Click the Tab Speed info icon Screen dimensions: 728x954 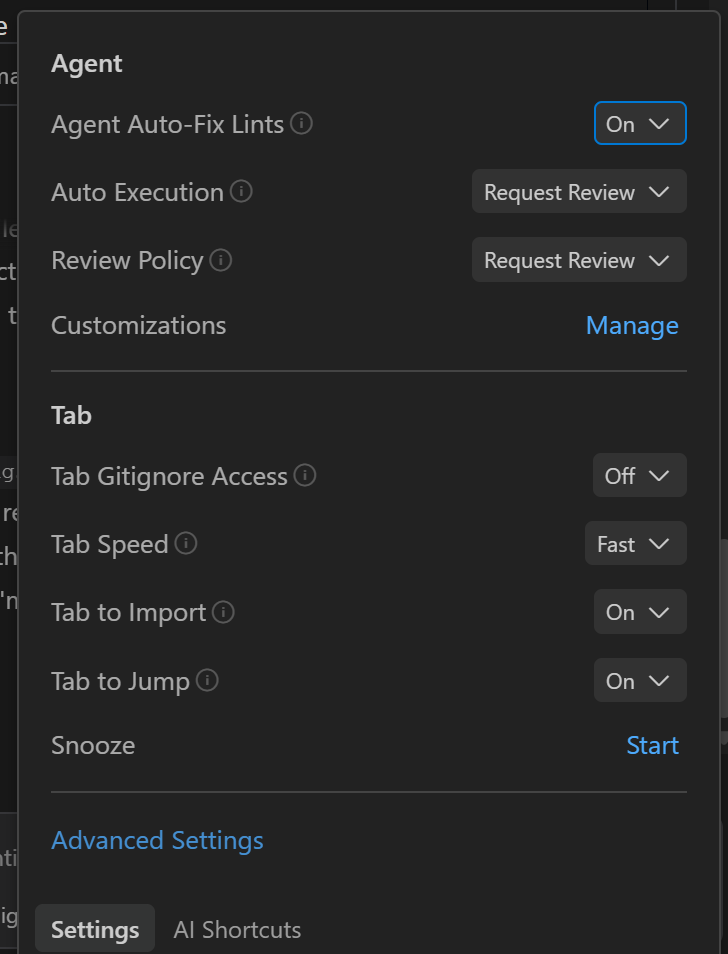click(x=186, y=543)
